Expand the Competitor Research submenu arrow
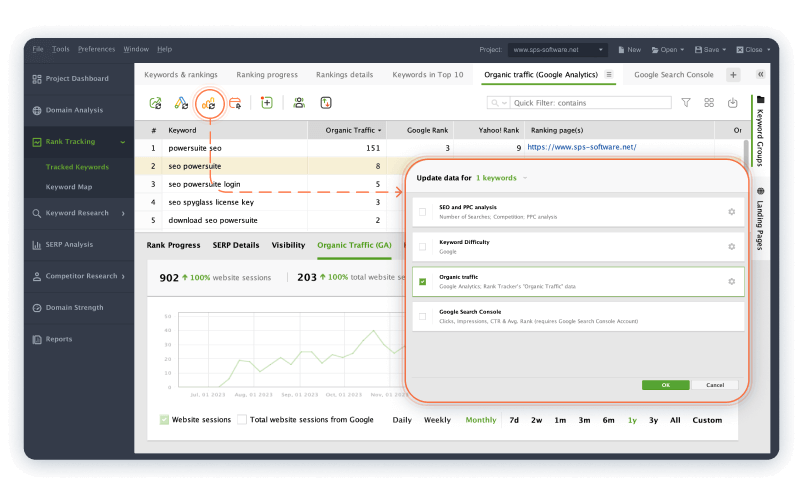 click(x=123, y=276)
